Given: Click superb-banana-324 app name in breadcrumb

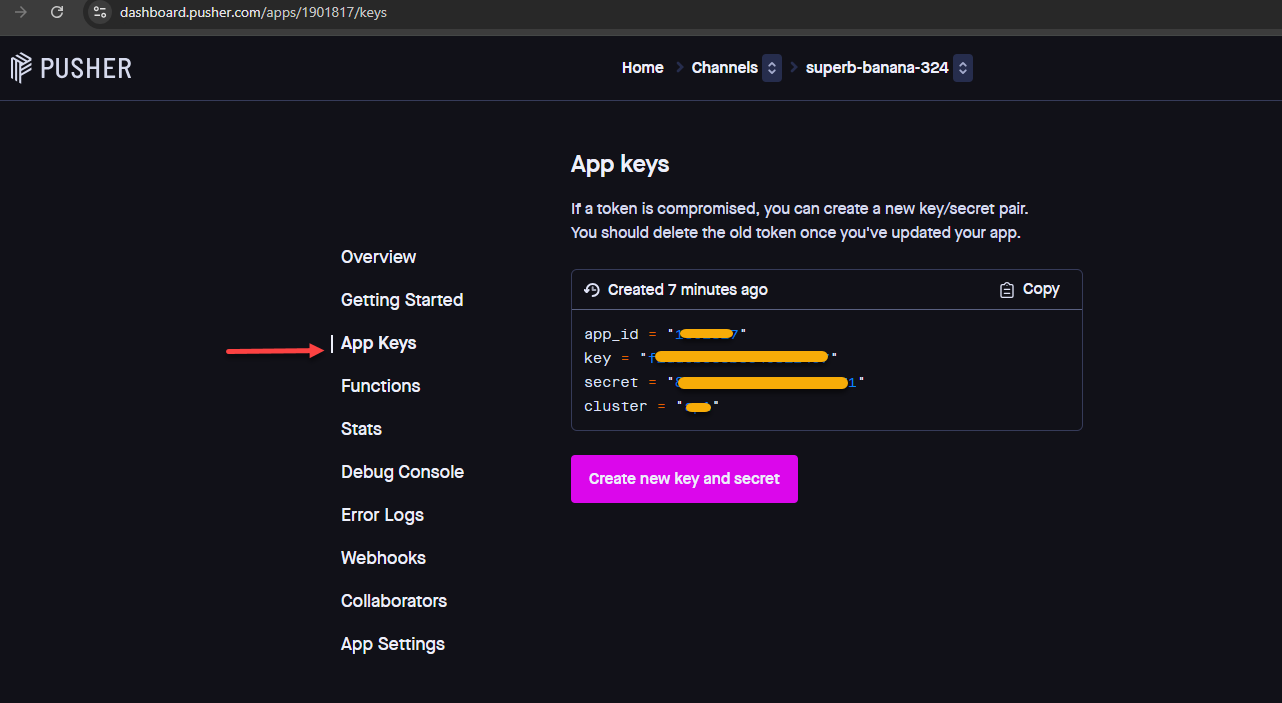Looking at the screenshot, I should pyautogui.click(x=877, y=68).
